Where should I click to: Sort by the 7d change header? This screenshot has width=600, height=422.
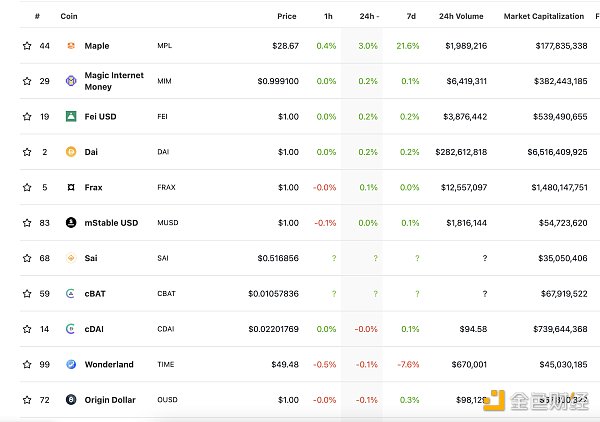pos(412,16)
